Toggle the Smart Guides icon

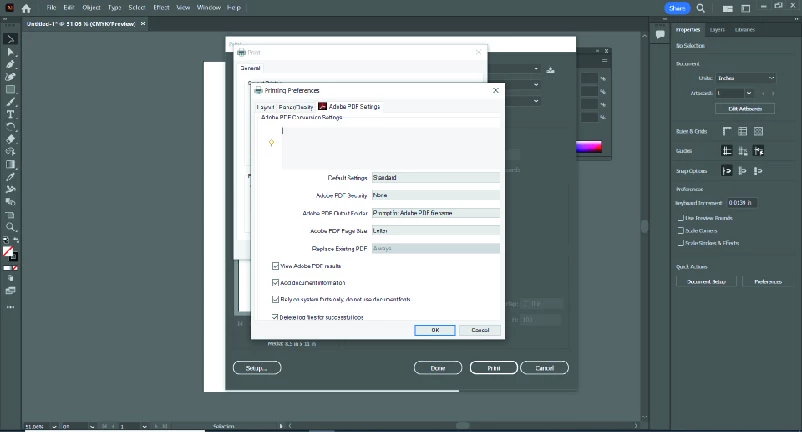click(x=759, y=151)
